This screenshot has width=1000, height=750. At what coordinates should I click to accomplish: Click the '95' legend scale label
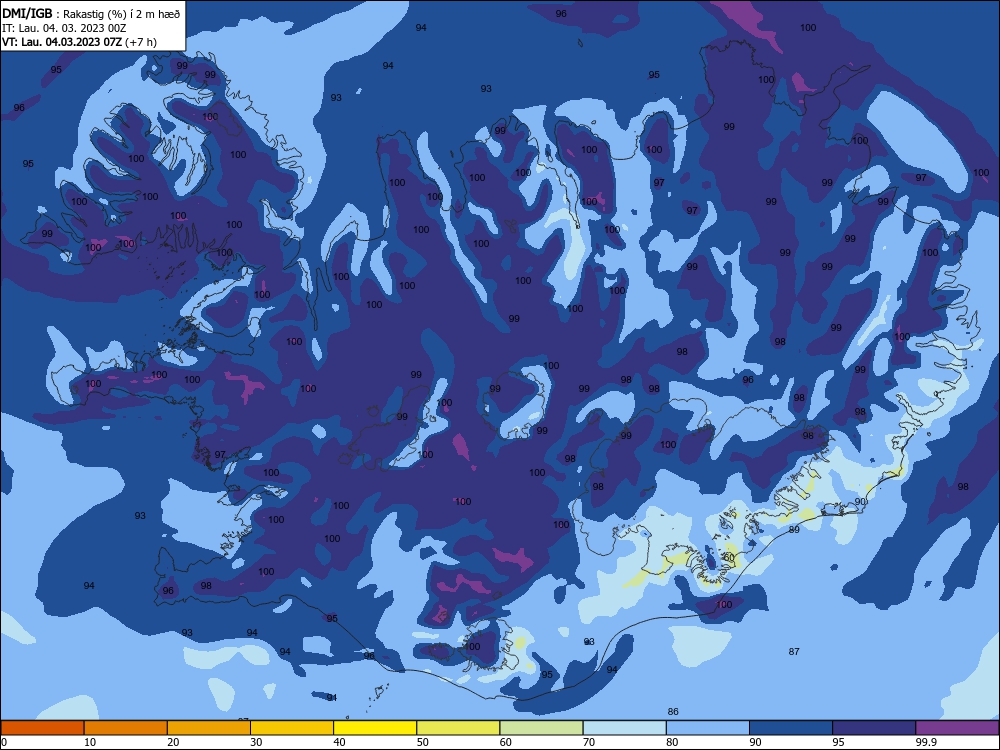click(x=838, y=742)
